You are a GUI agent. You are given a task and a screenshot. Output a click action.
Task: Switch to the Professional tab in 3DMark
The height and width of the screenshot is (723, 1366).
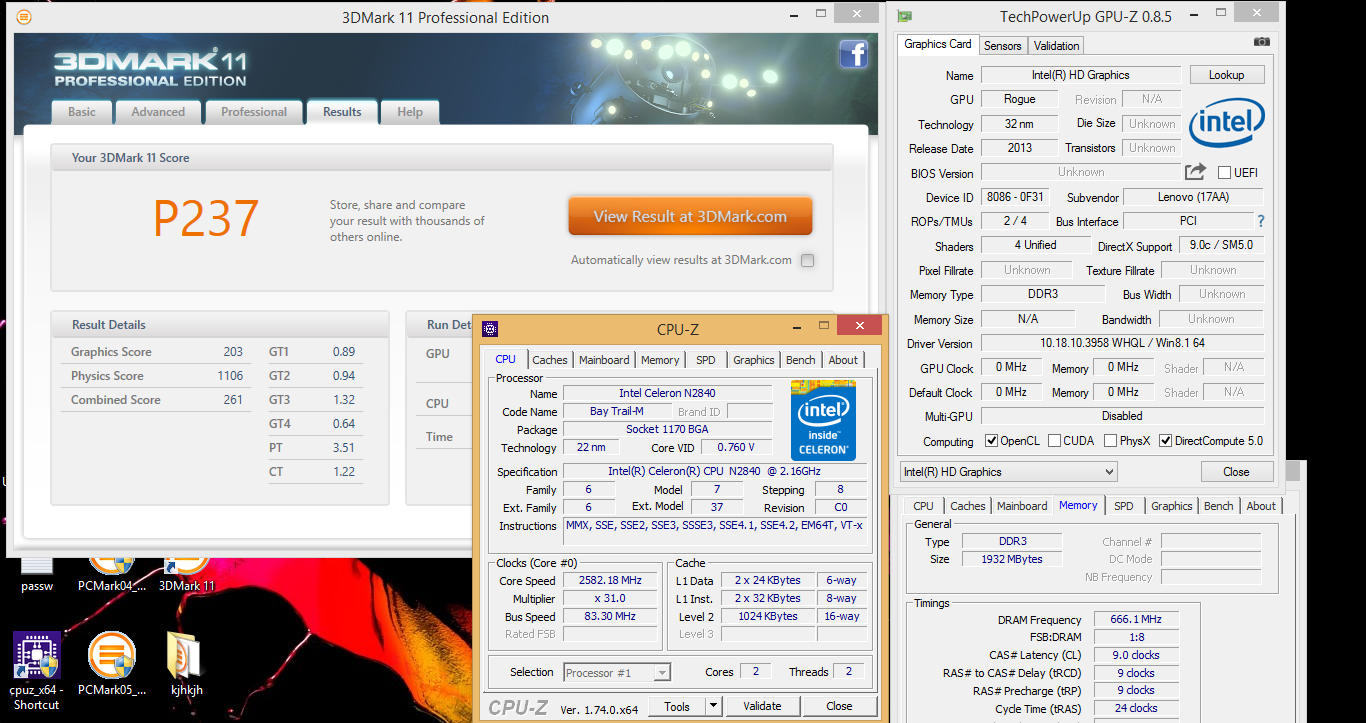click(x=254, y=112)
